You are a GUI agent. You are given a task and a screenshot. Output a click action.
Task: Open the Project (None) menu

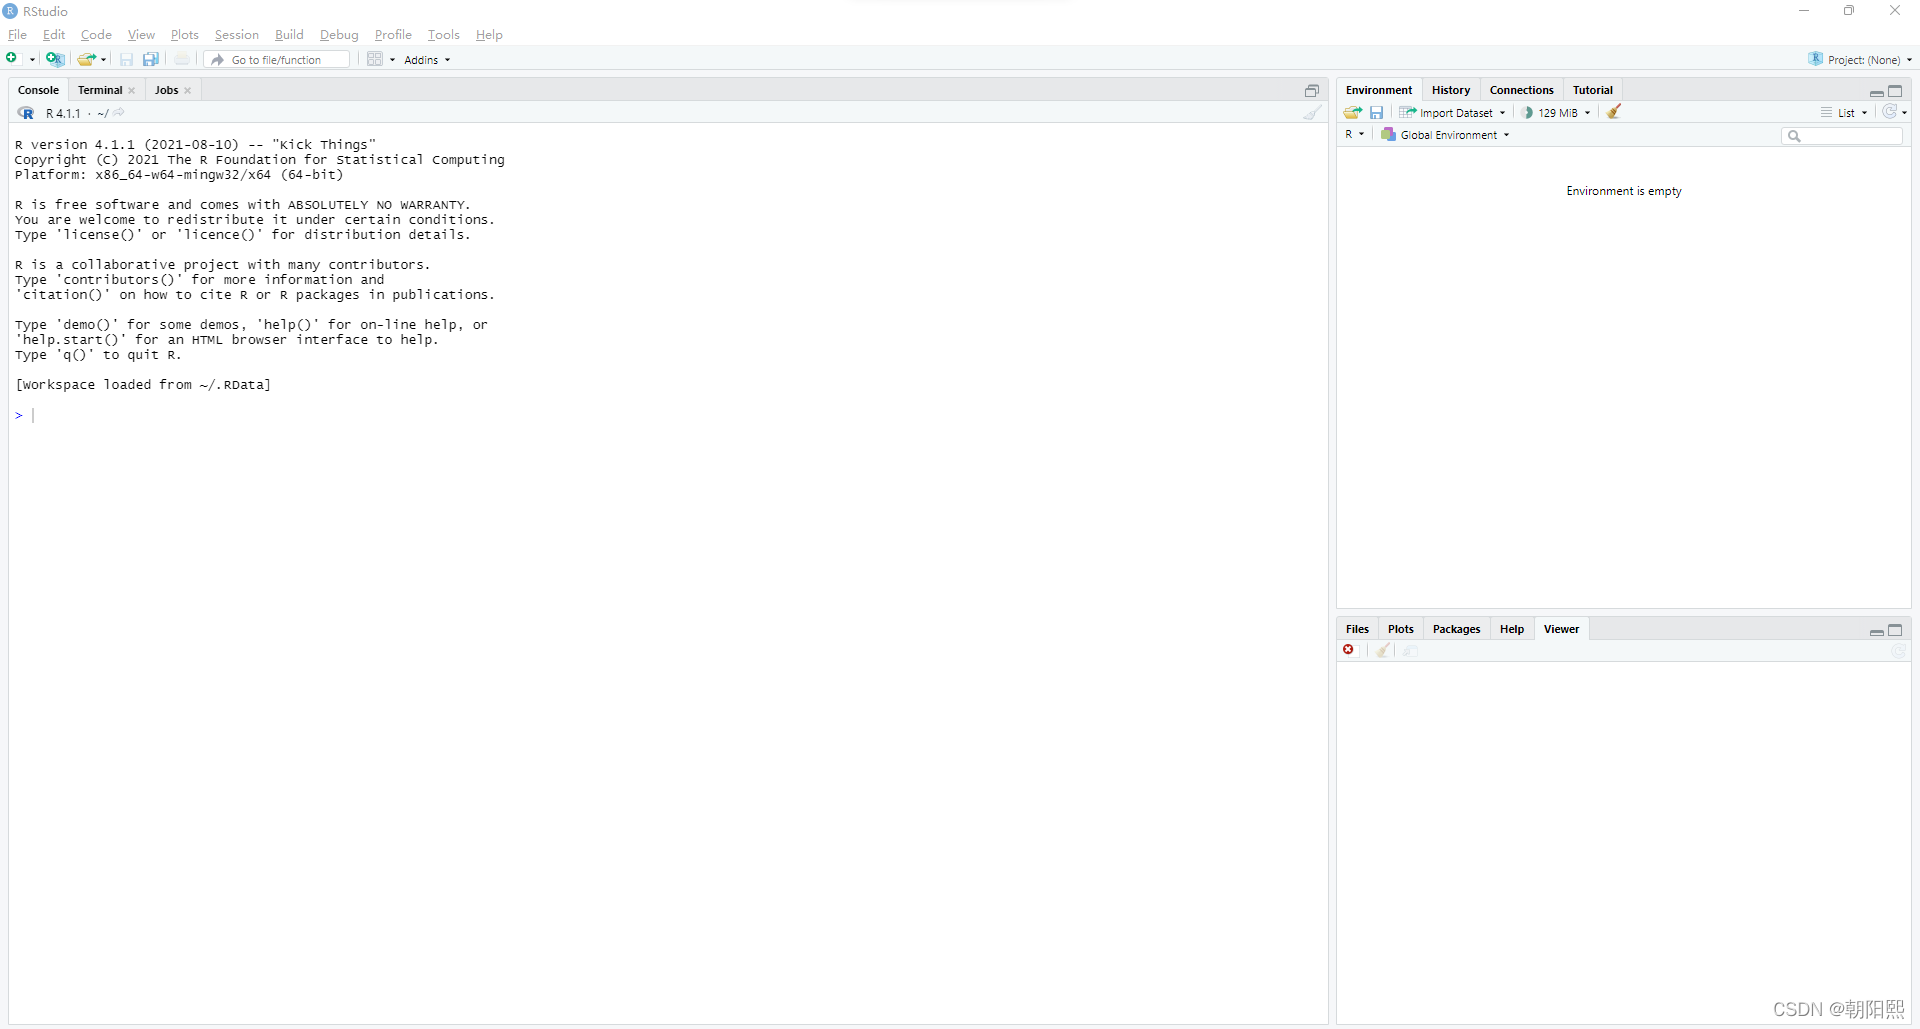point(1860,60)
